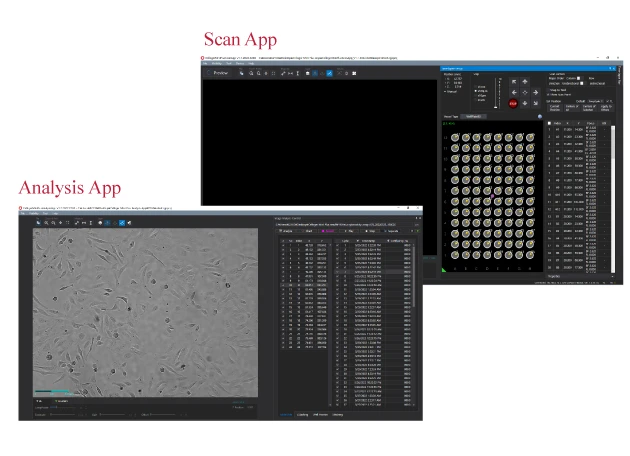This screenshot has height=456, width=630.
Task: Open the Help menu in Scan App
Action: [251, 63]
